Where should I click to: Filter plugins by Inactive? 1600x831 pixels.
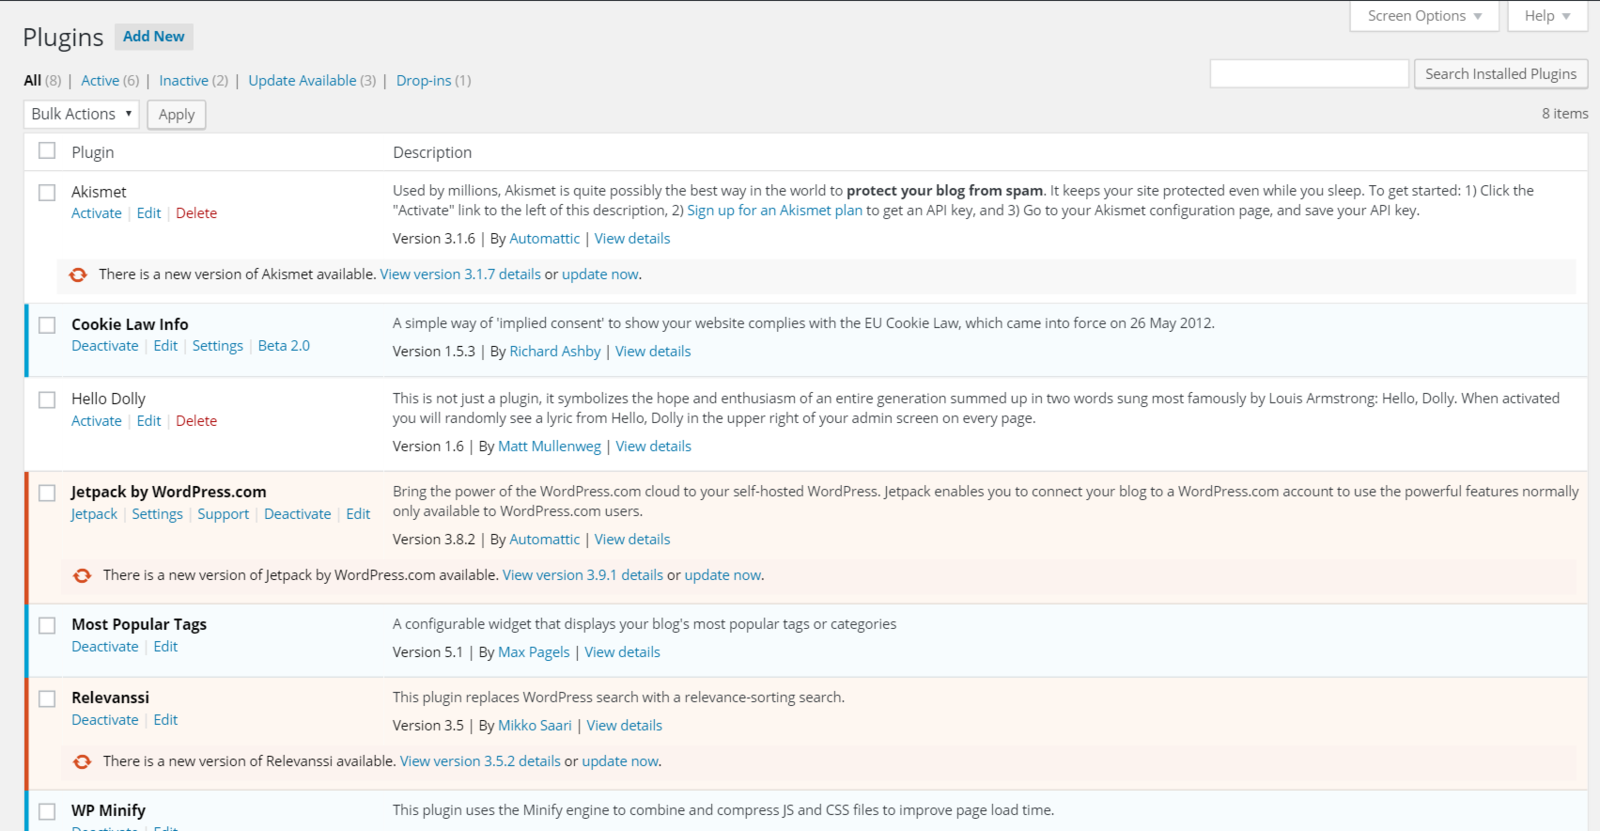click(x=184, y=80)
